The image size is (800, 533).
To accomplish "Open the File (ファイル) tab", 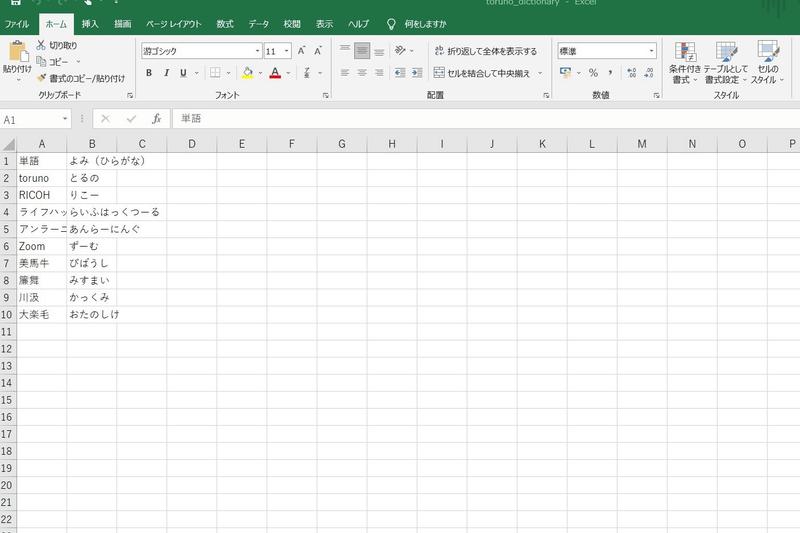I will tap(17, 24).
